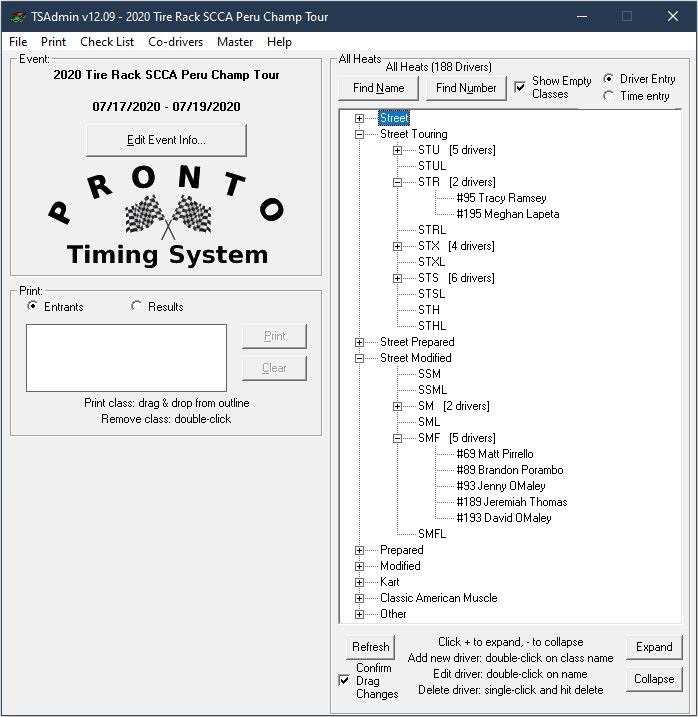Screen dimensions: 698x717
Task: Select the SSM class row
Action: coord(429,374)
